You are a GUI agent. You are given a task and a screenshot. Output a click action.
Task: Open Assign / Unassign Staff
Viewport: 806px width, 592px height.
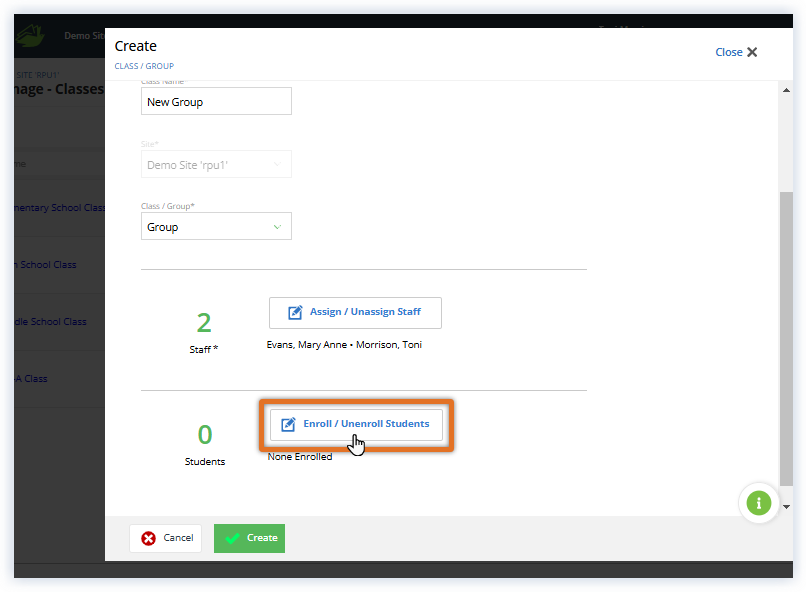pyautogui.click(x=355, y=312)
